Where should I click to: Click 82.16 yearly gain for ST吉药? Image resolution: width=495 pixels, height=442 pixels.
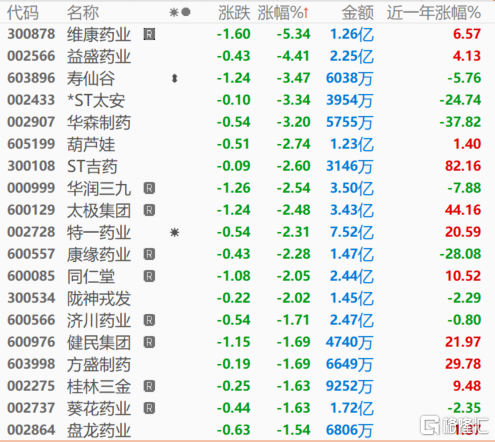pos(463,166)
